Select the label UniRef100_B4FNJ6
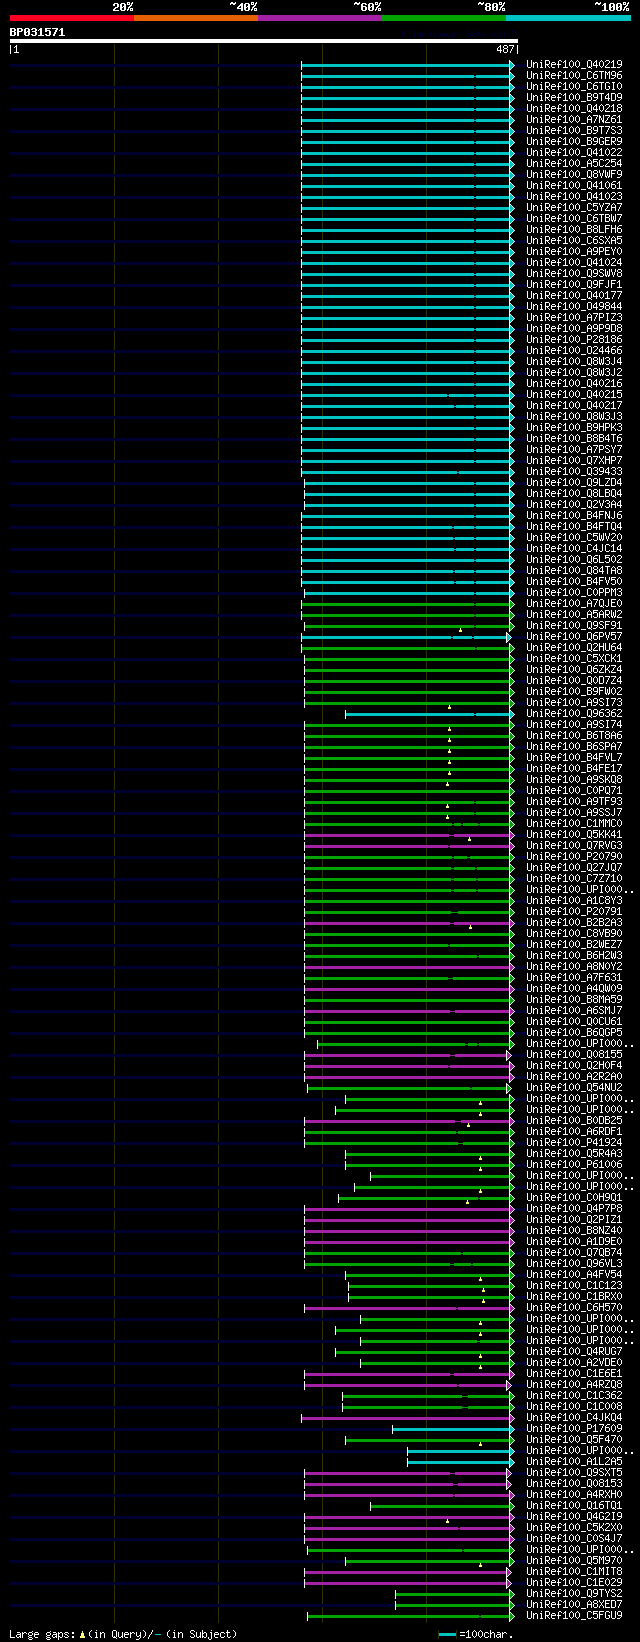Viewport: 640px width, 1642px height. point(574,516)
